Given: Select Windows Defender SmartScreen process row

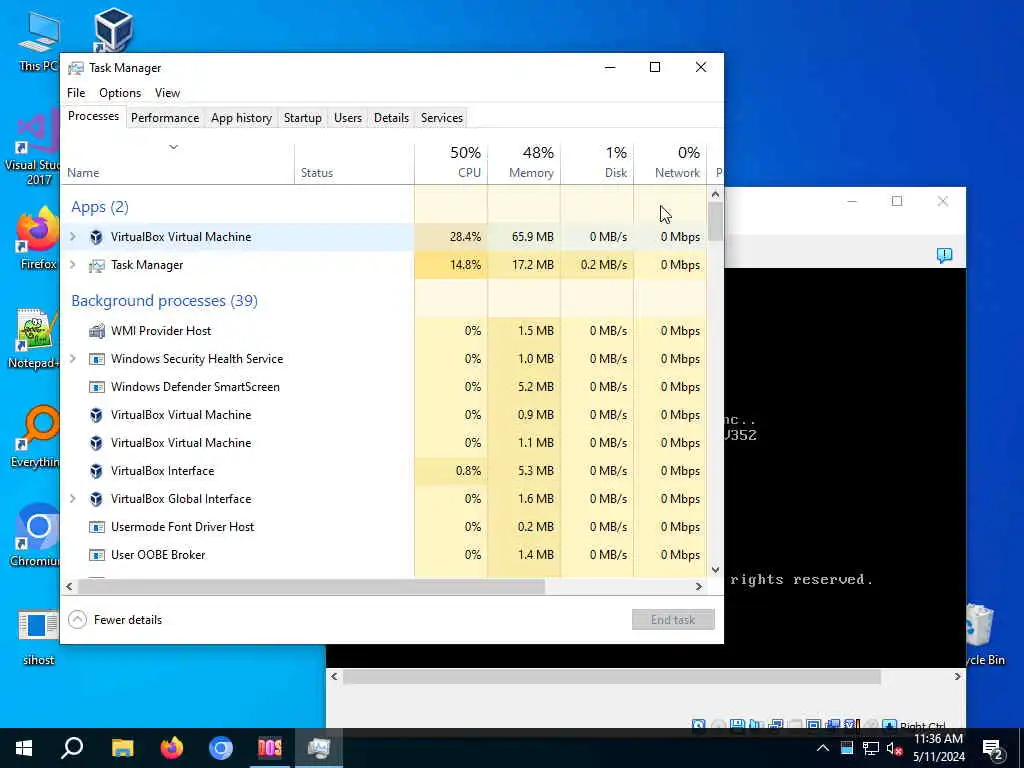Looking at the screenshot, I should coord(384,387).
